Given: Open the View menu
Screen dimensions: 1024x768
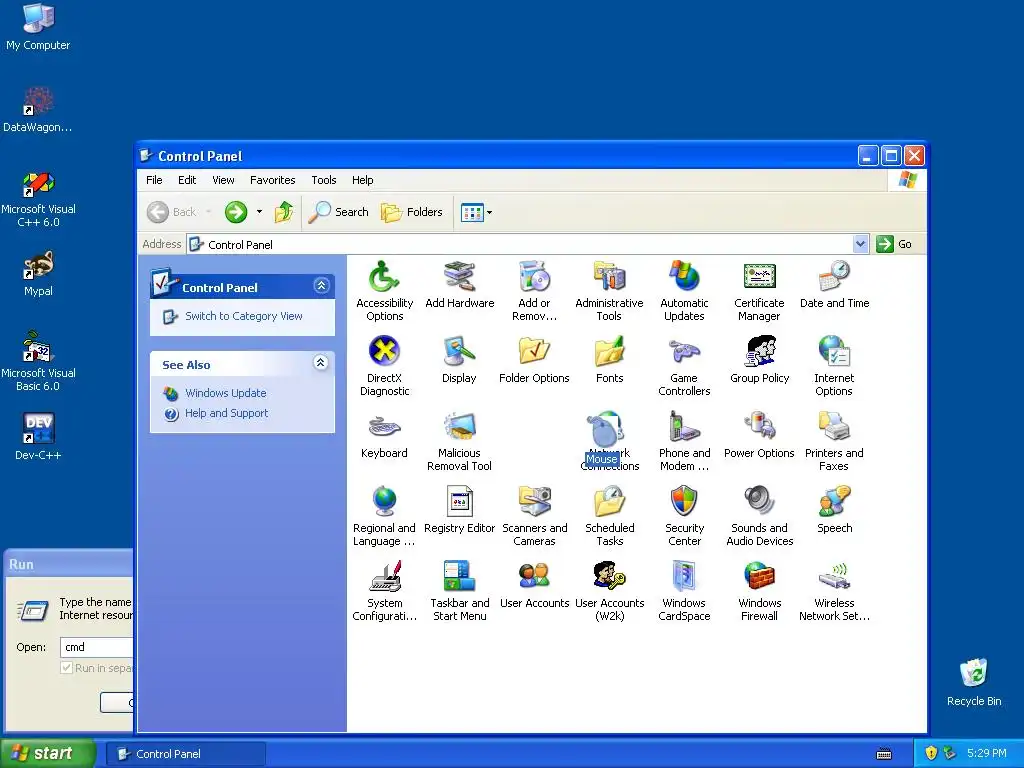Looking at the screenshot, I should click(x=223, y=180).
